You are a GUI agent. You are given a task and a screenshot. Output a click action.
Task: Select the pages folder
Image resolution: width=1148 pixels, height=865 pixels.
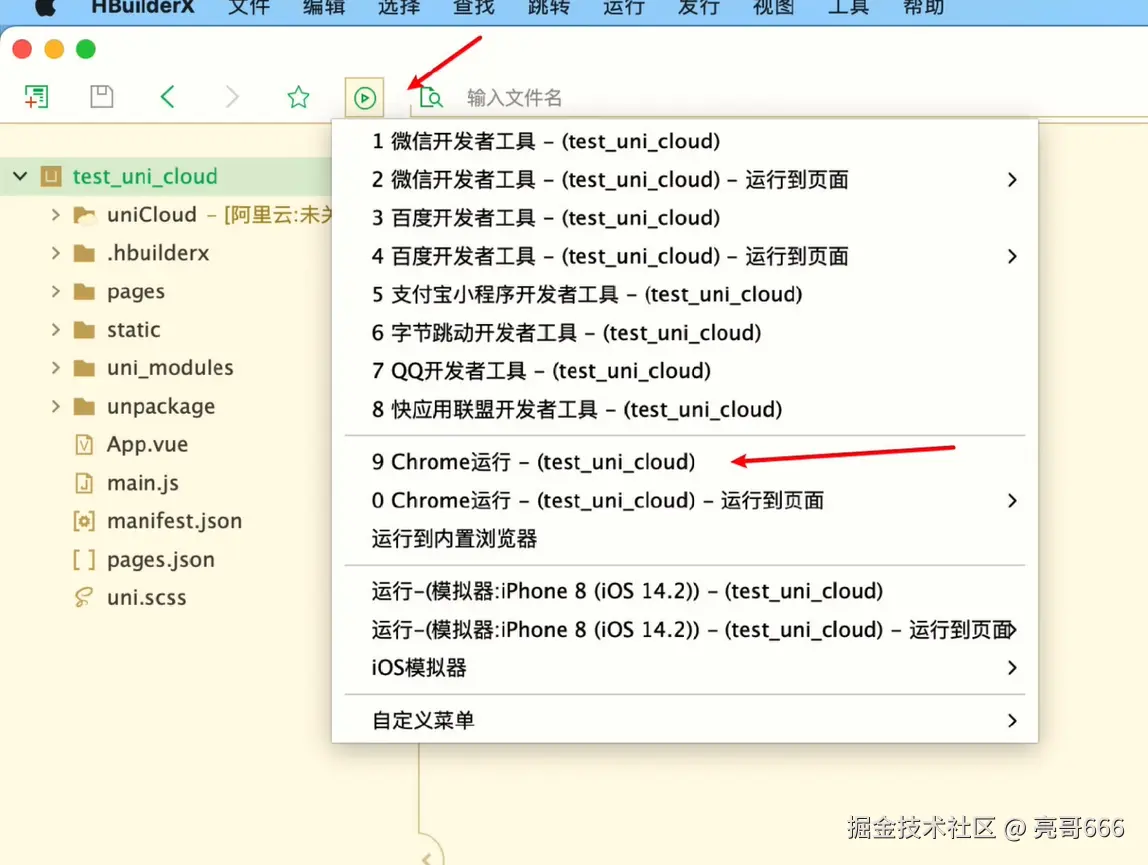point(135,292)
